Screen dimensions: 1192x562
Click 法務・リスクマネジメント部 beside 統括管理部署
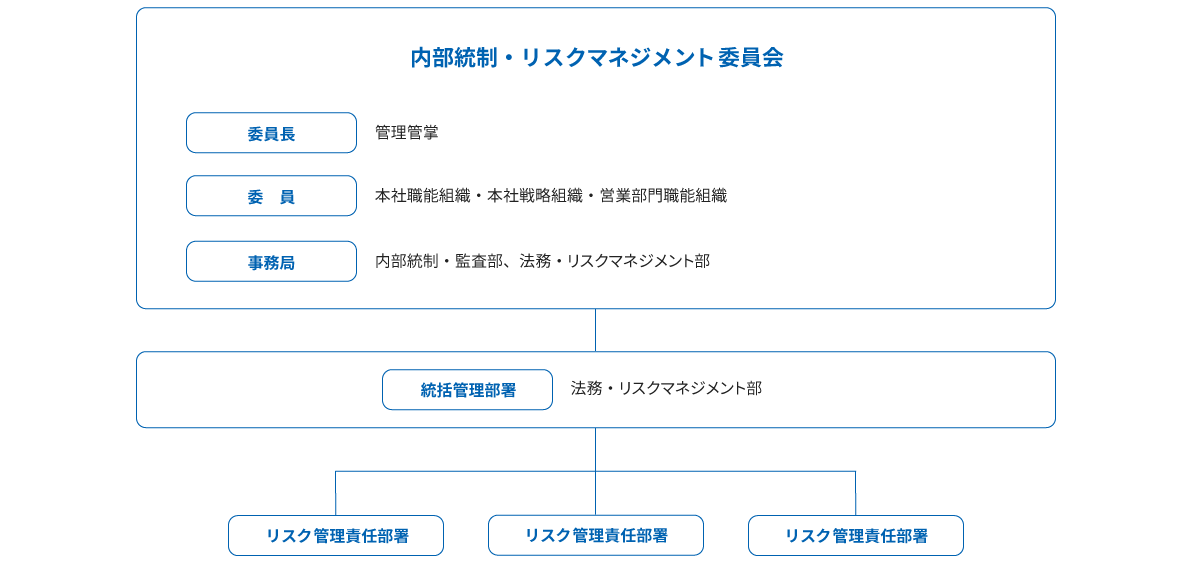pyautogui.click(x=666, y=388)
